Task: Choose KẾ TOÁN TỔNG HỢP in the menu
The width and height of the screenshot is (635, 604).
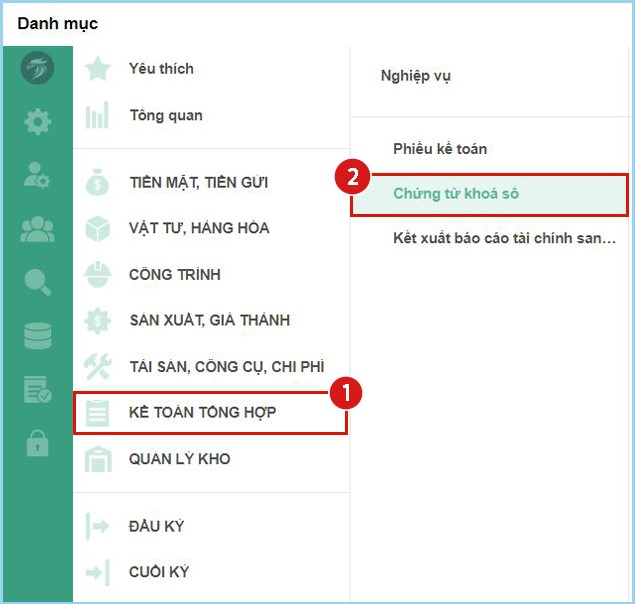Action: pos(202,413)
